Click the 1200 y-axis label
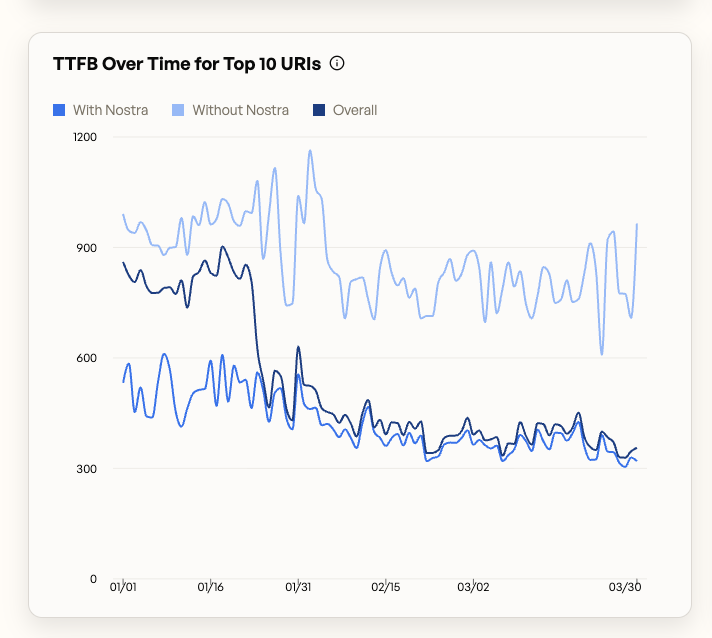The width and height of the screenshot is (712, 638). 85,137
